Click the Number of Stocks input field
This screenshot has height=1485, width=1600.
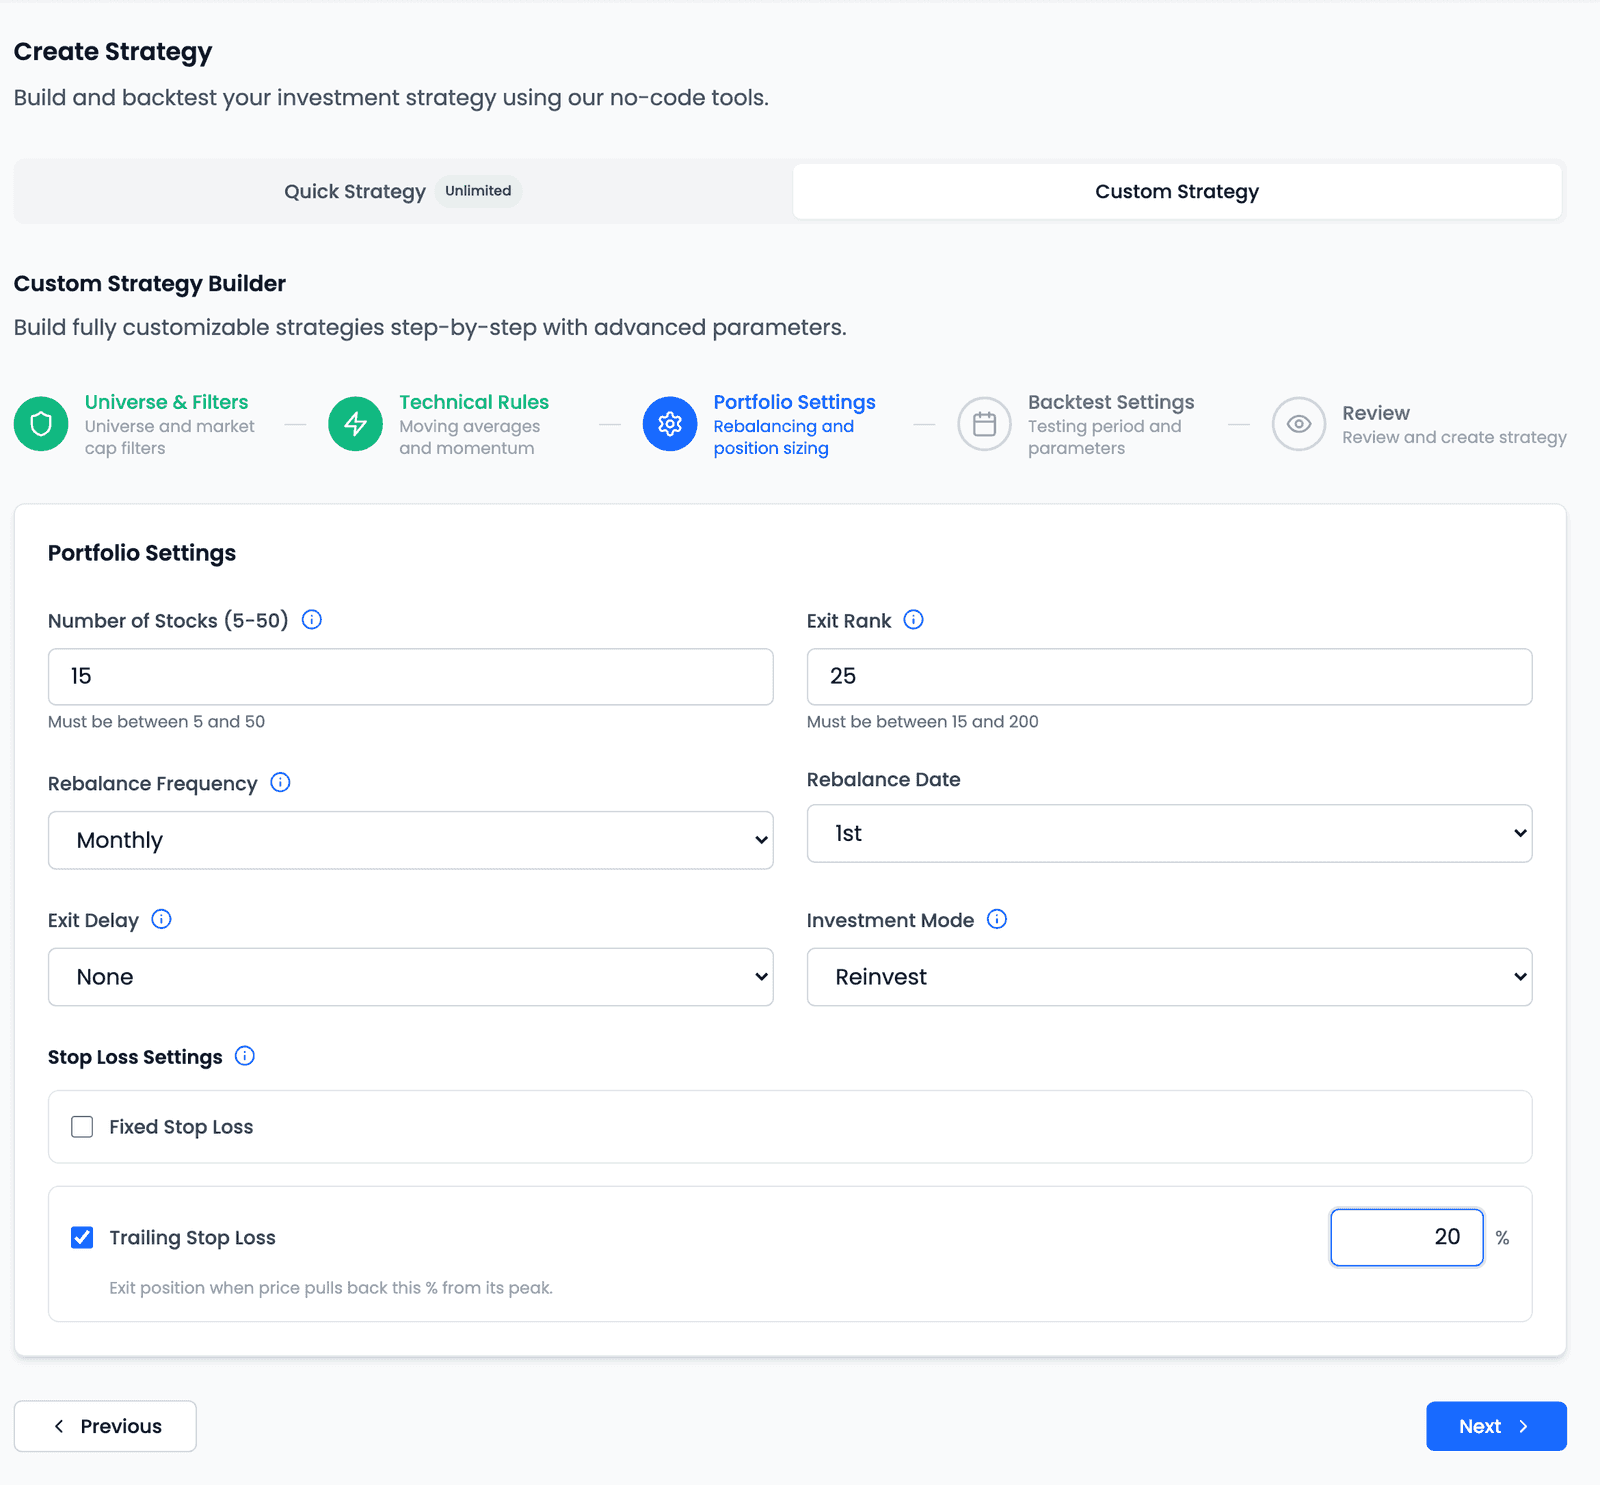(411, 677)
